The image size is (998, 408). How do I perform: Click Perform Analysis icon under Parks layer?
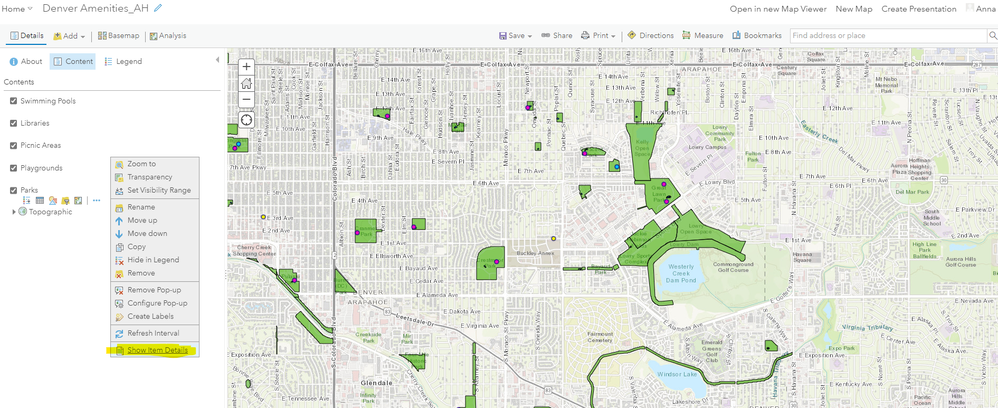(78, 200)
